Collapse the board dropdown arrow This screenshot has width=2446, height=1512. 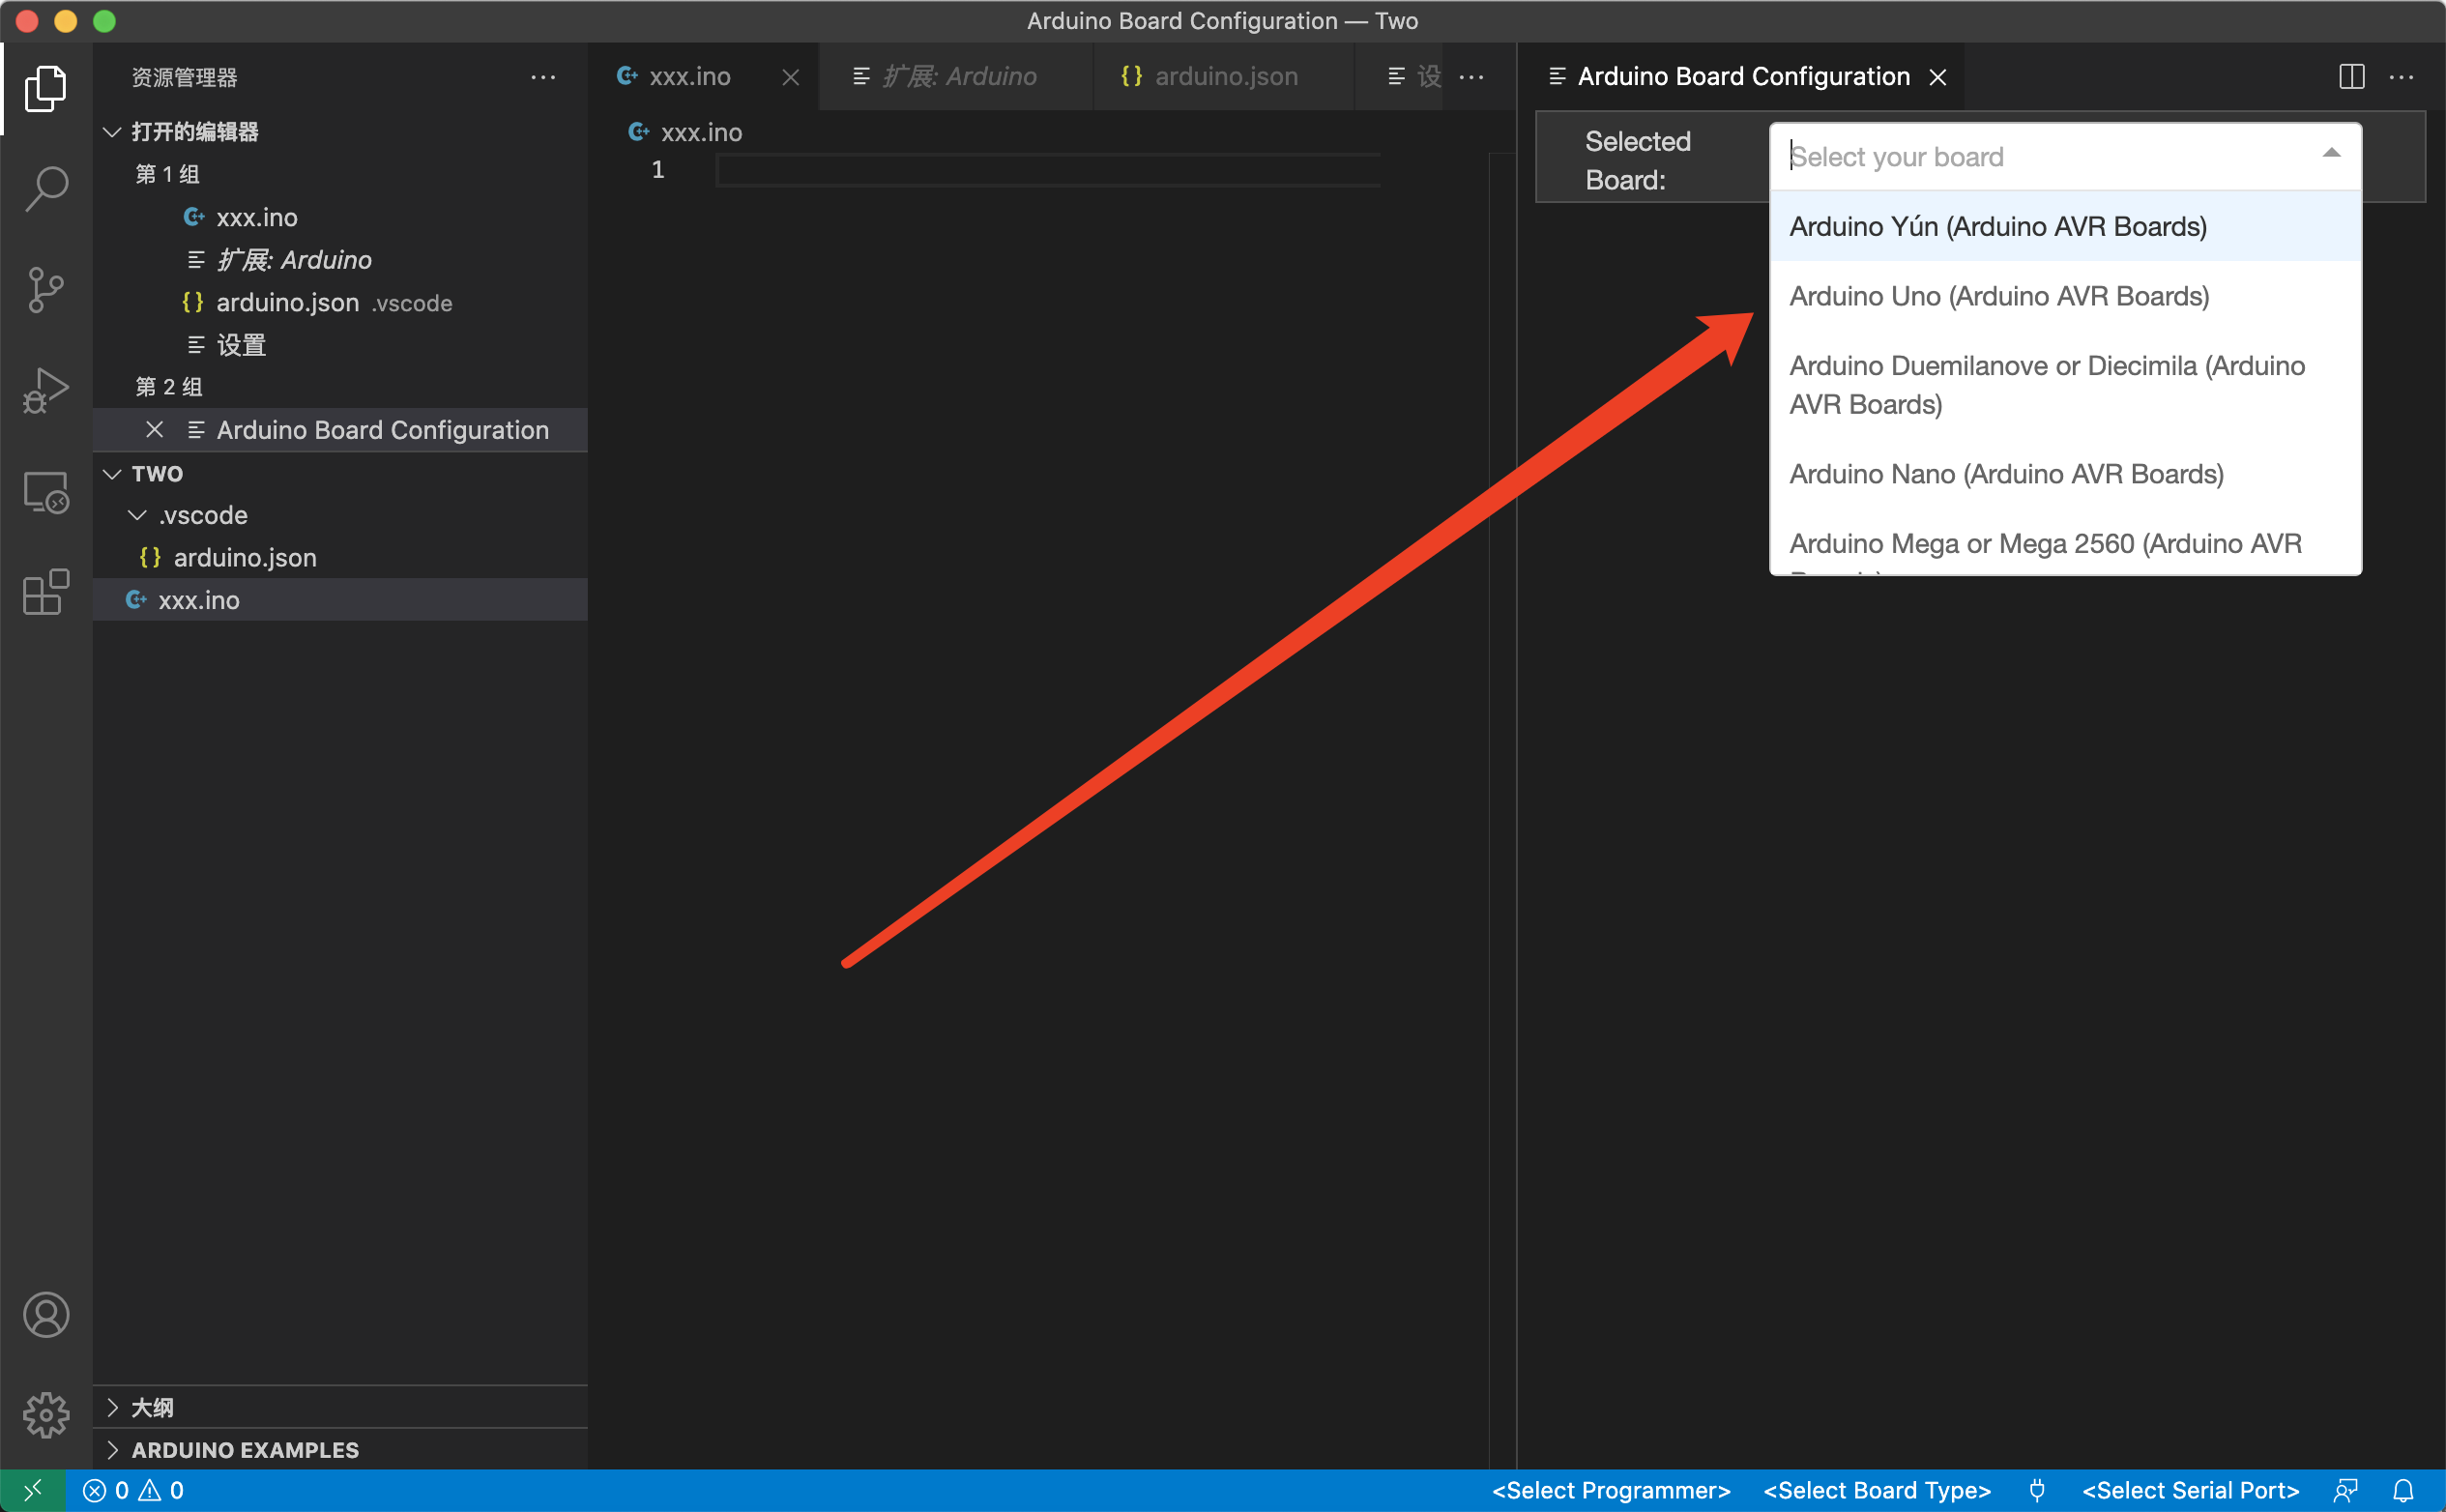[2331, 154]
